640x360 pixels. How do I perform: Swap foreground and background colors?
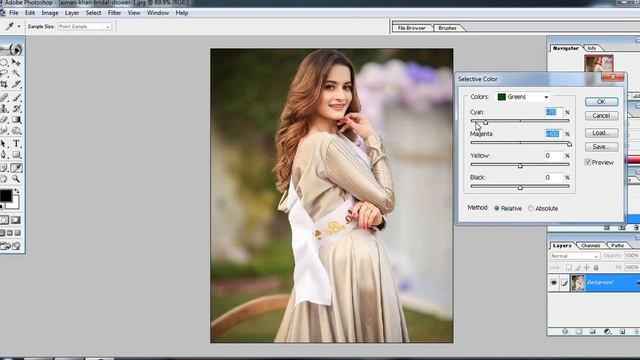17,191
